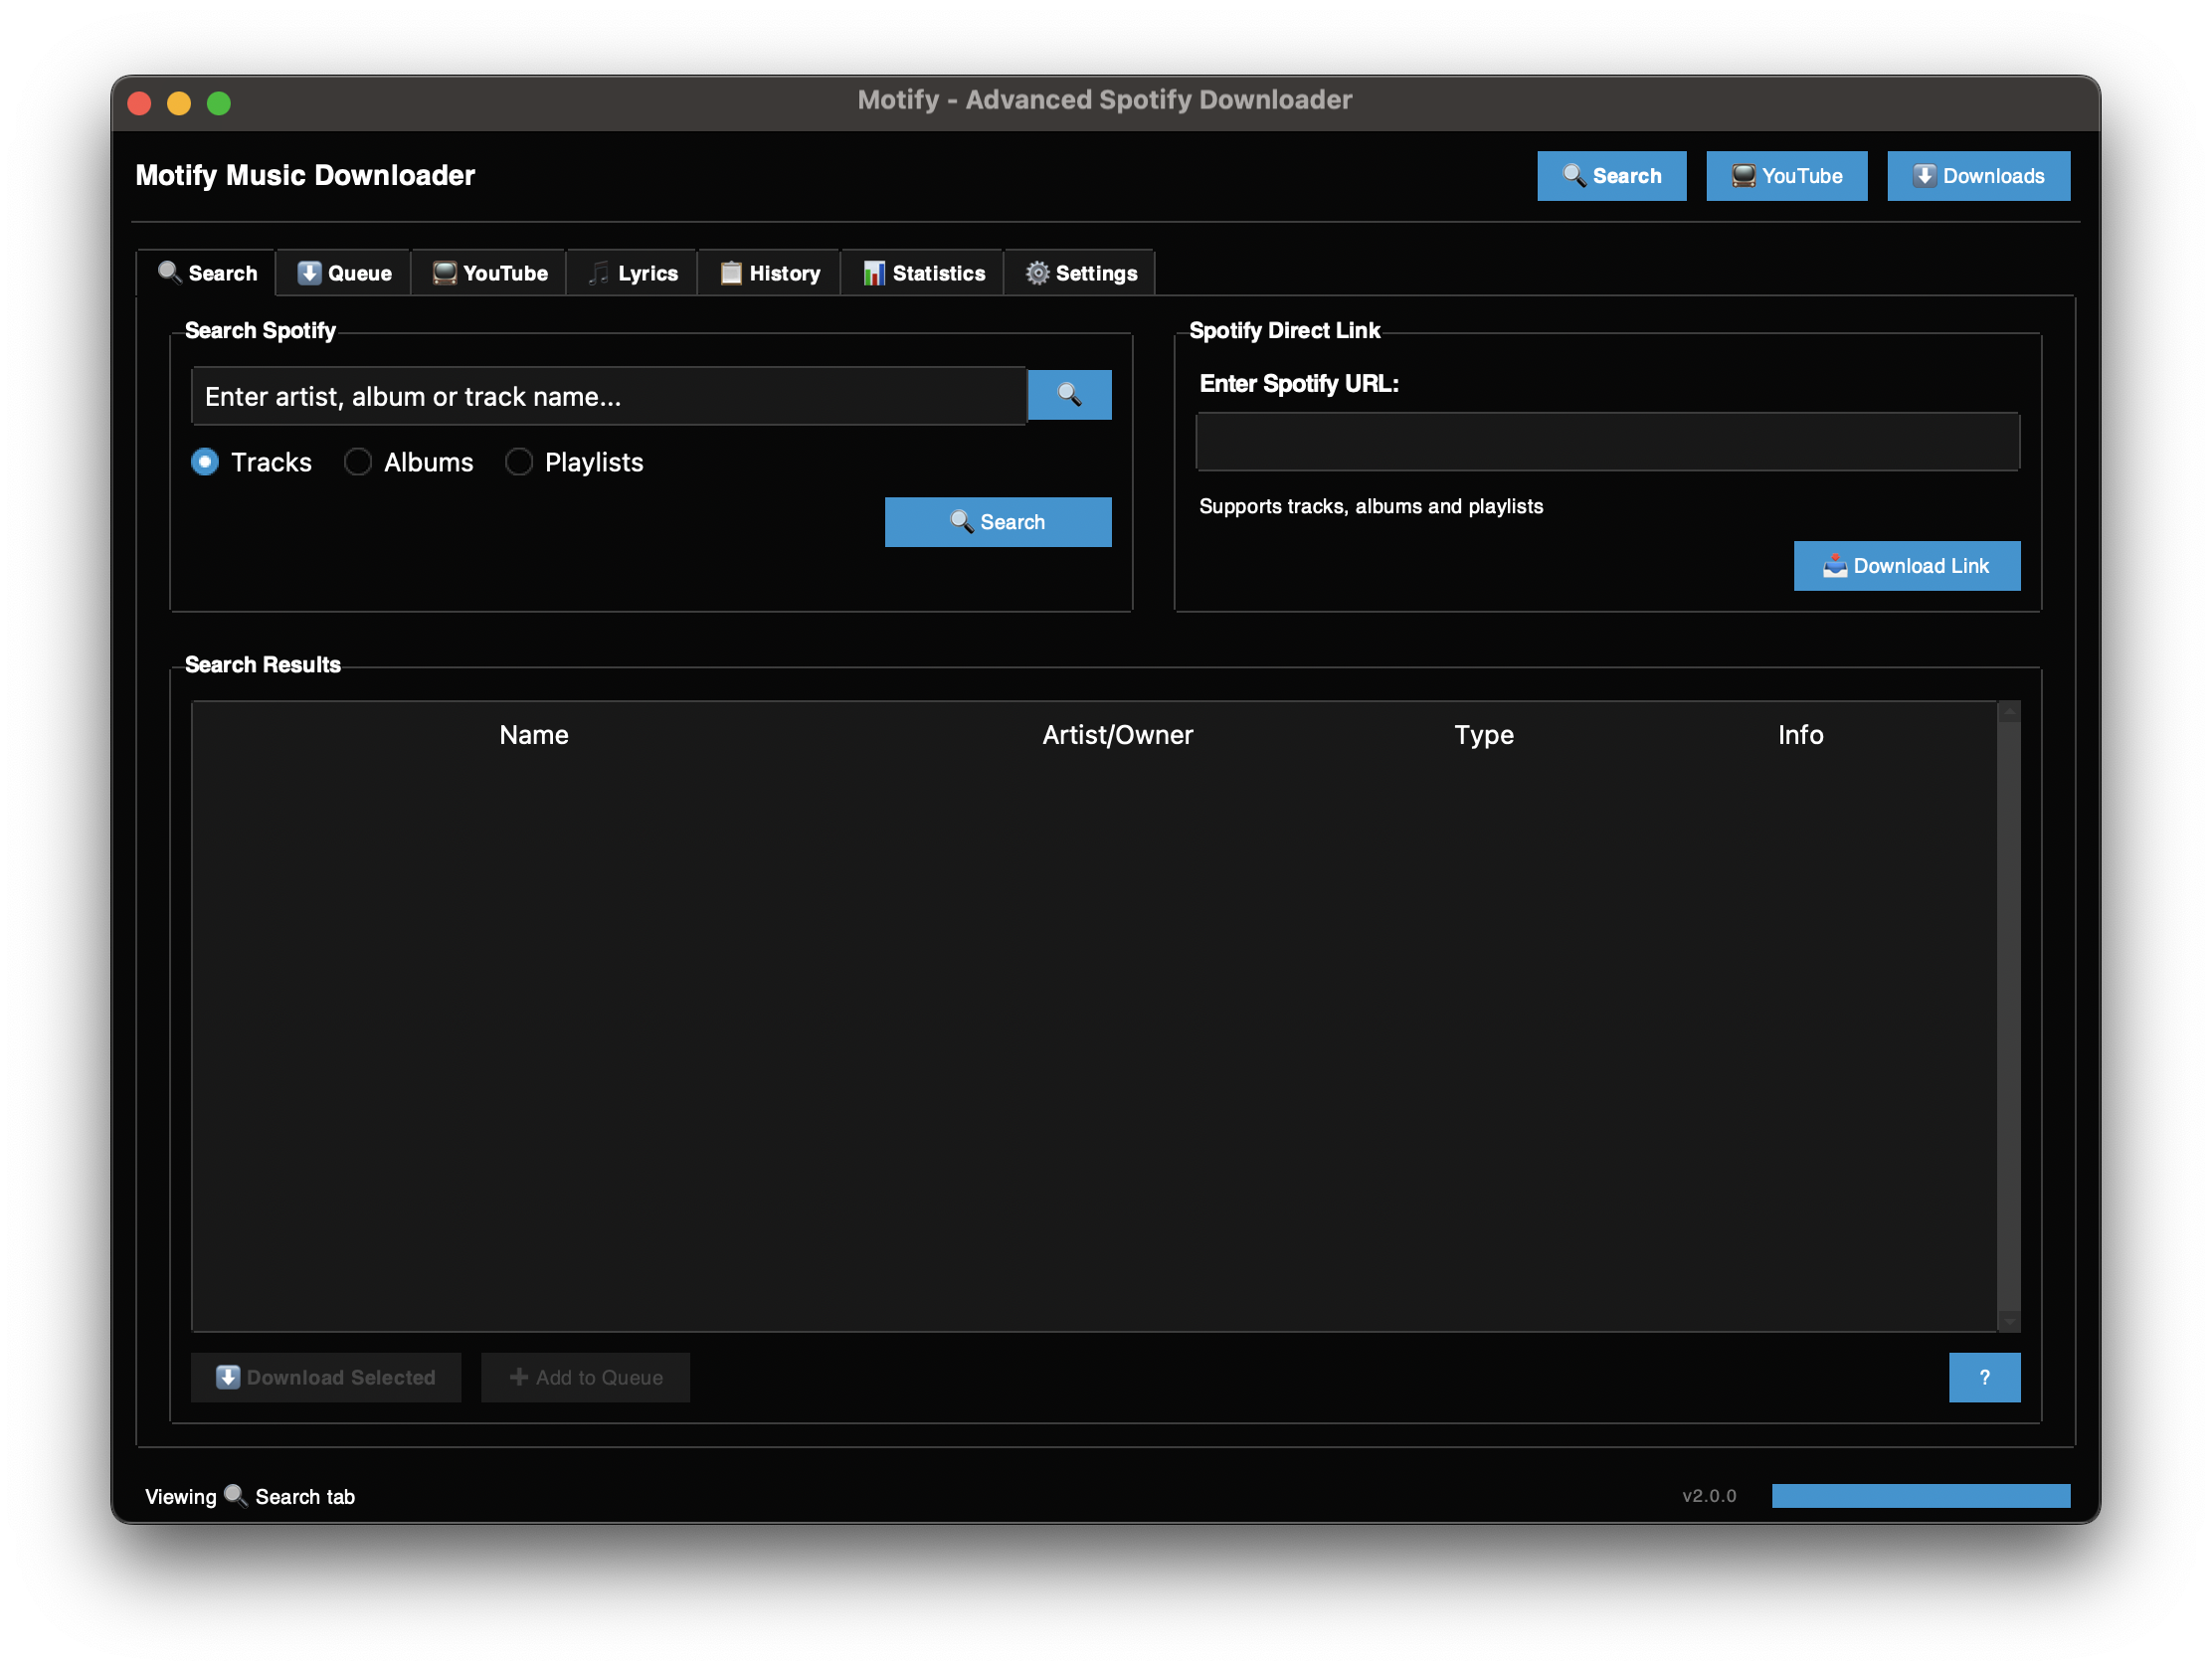This screenshot has height=1671, width=2212.
Task: Sort results by Type column
Action: [1483, 735]
